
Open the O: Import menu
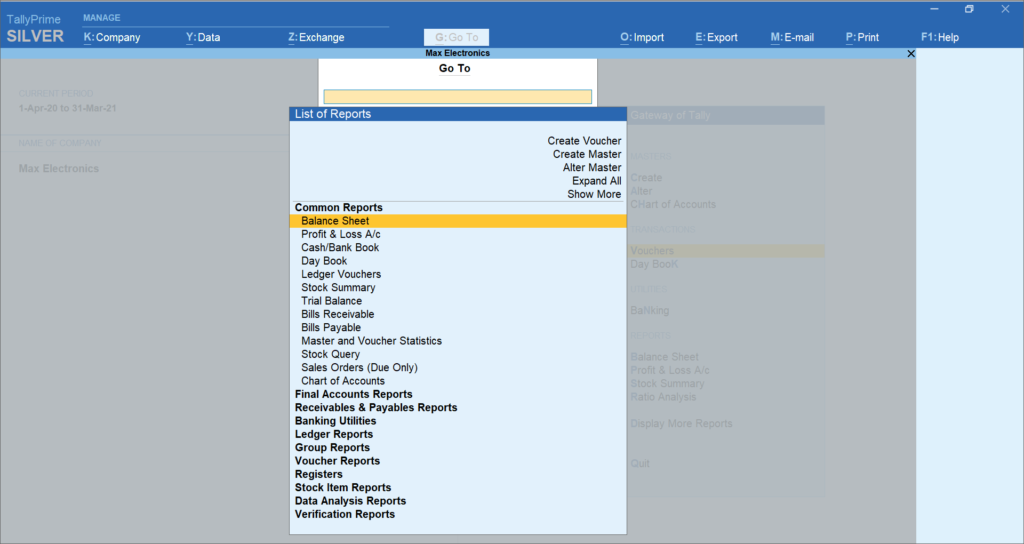pyautogui.click(x=642, y=37)
